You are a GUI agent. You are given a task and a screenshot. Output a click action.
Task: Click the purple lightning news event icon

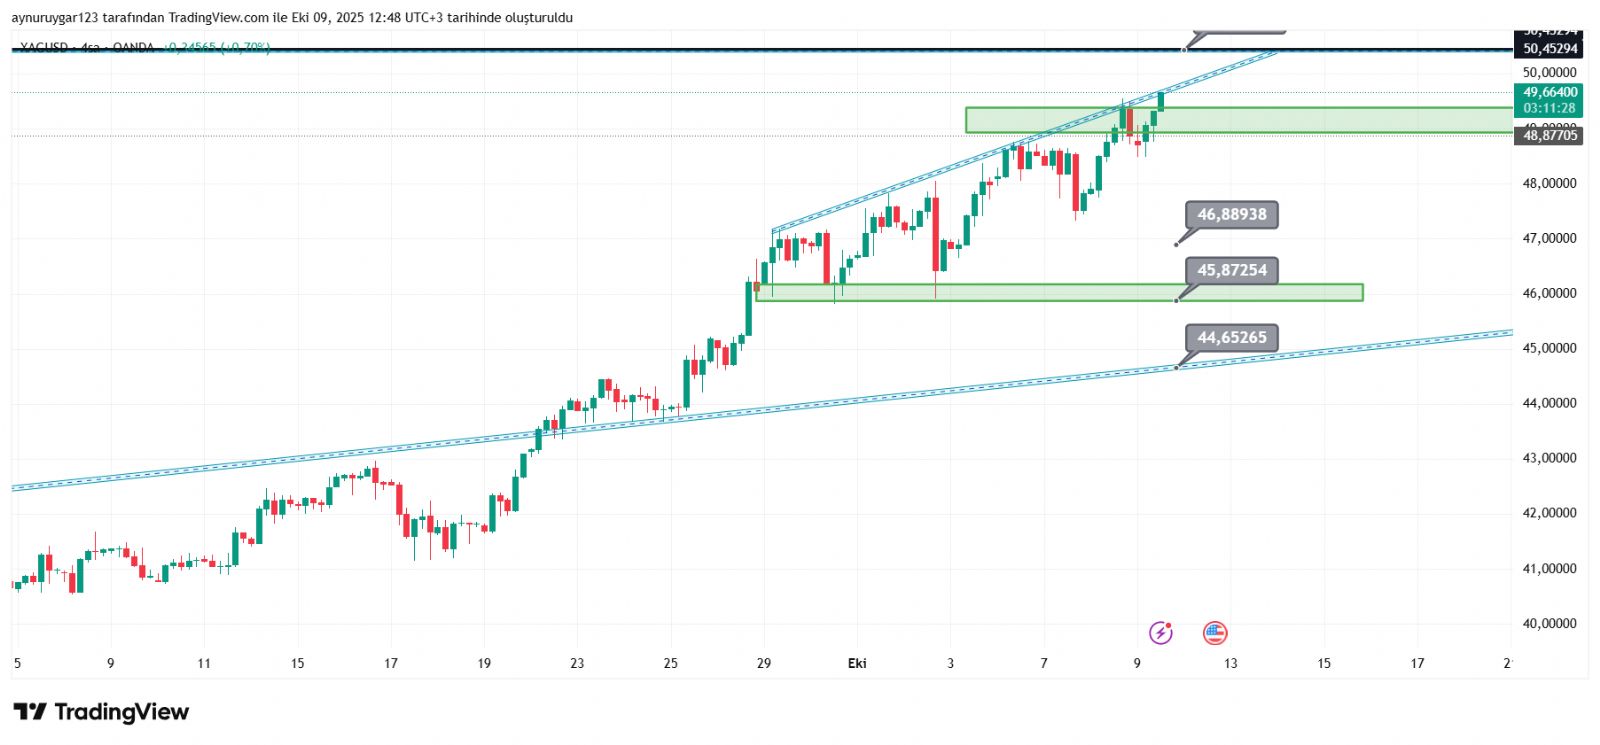(x=1160, y=632)
